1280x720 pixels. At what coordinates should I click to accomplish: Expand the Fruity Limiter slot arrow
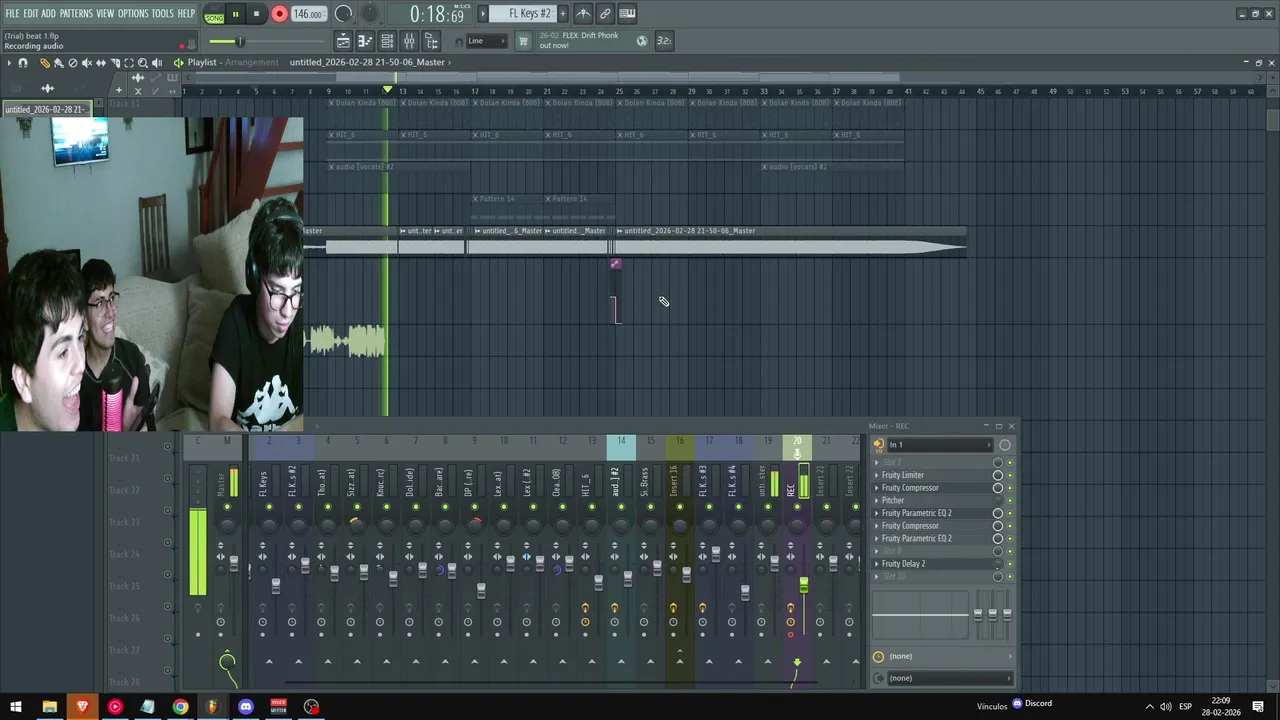877,475
